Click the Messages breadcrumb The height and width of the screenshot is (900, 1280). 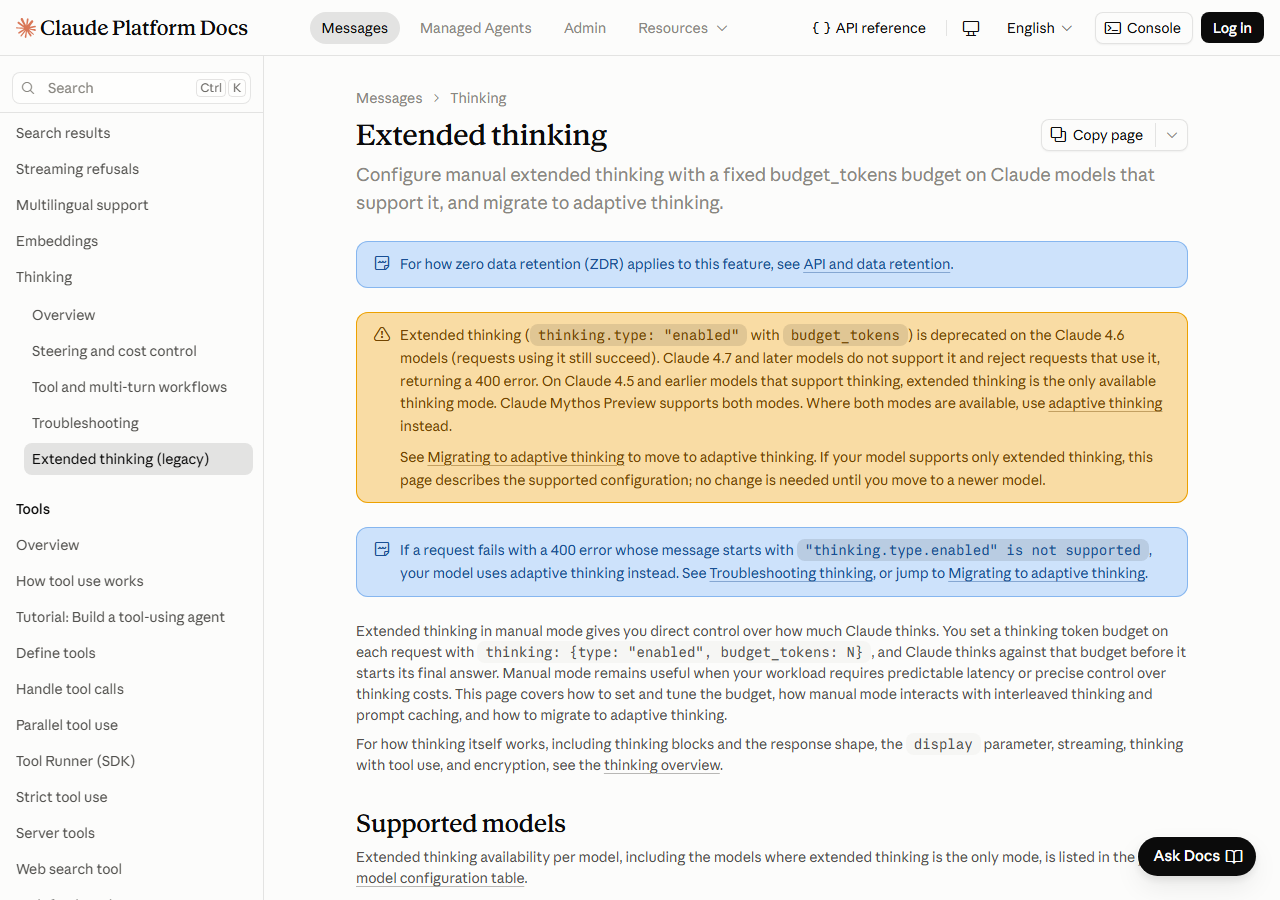(x=389, y=98)
